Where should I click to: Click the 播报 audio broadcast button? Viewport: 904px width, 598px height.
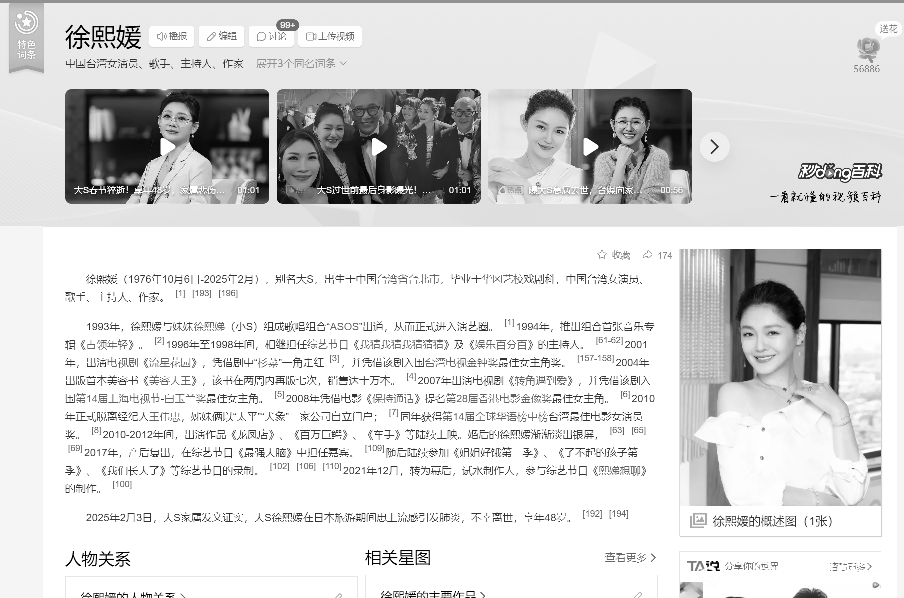(x=171, y=36)
